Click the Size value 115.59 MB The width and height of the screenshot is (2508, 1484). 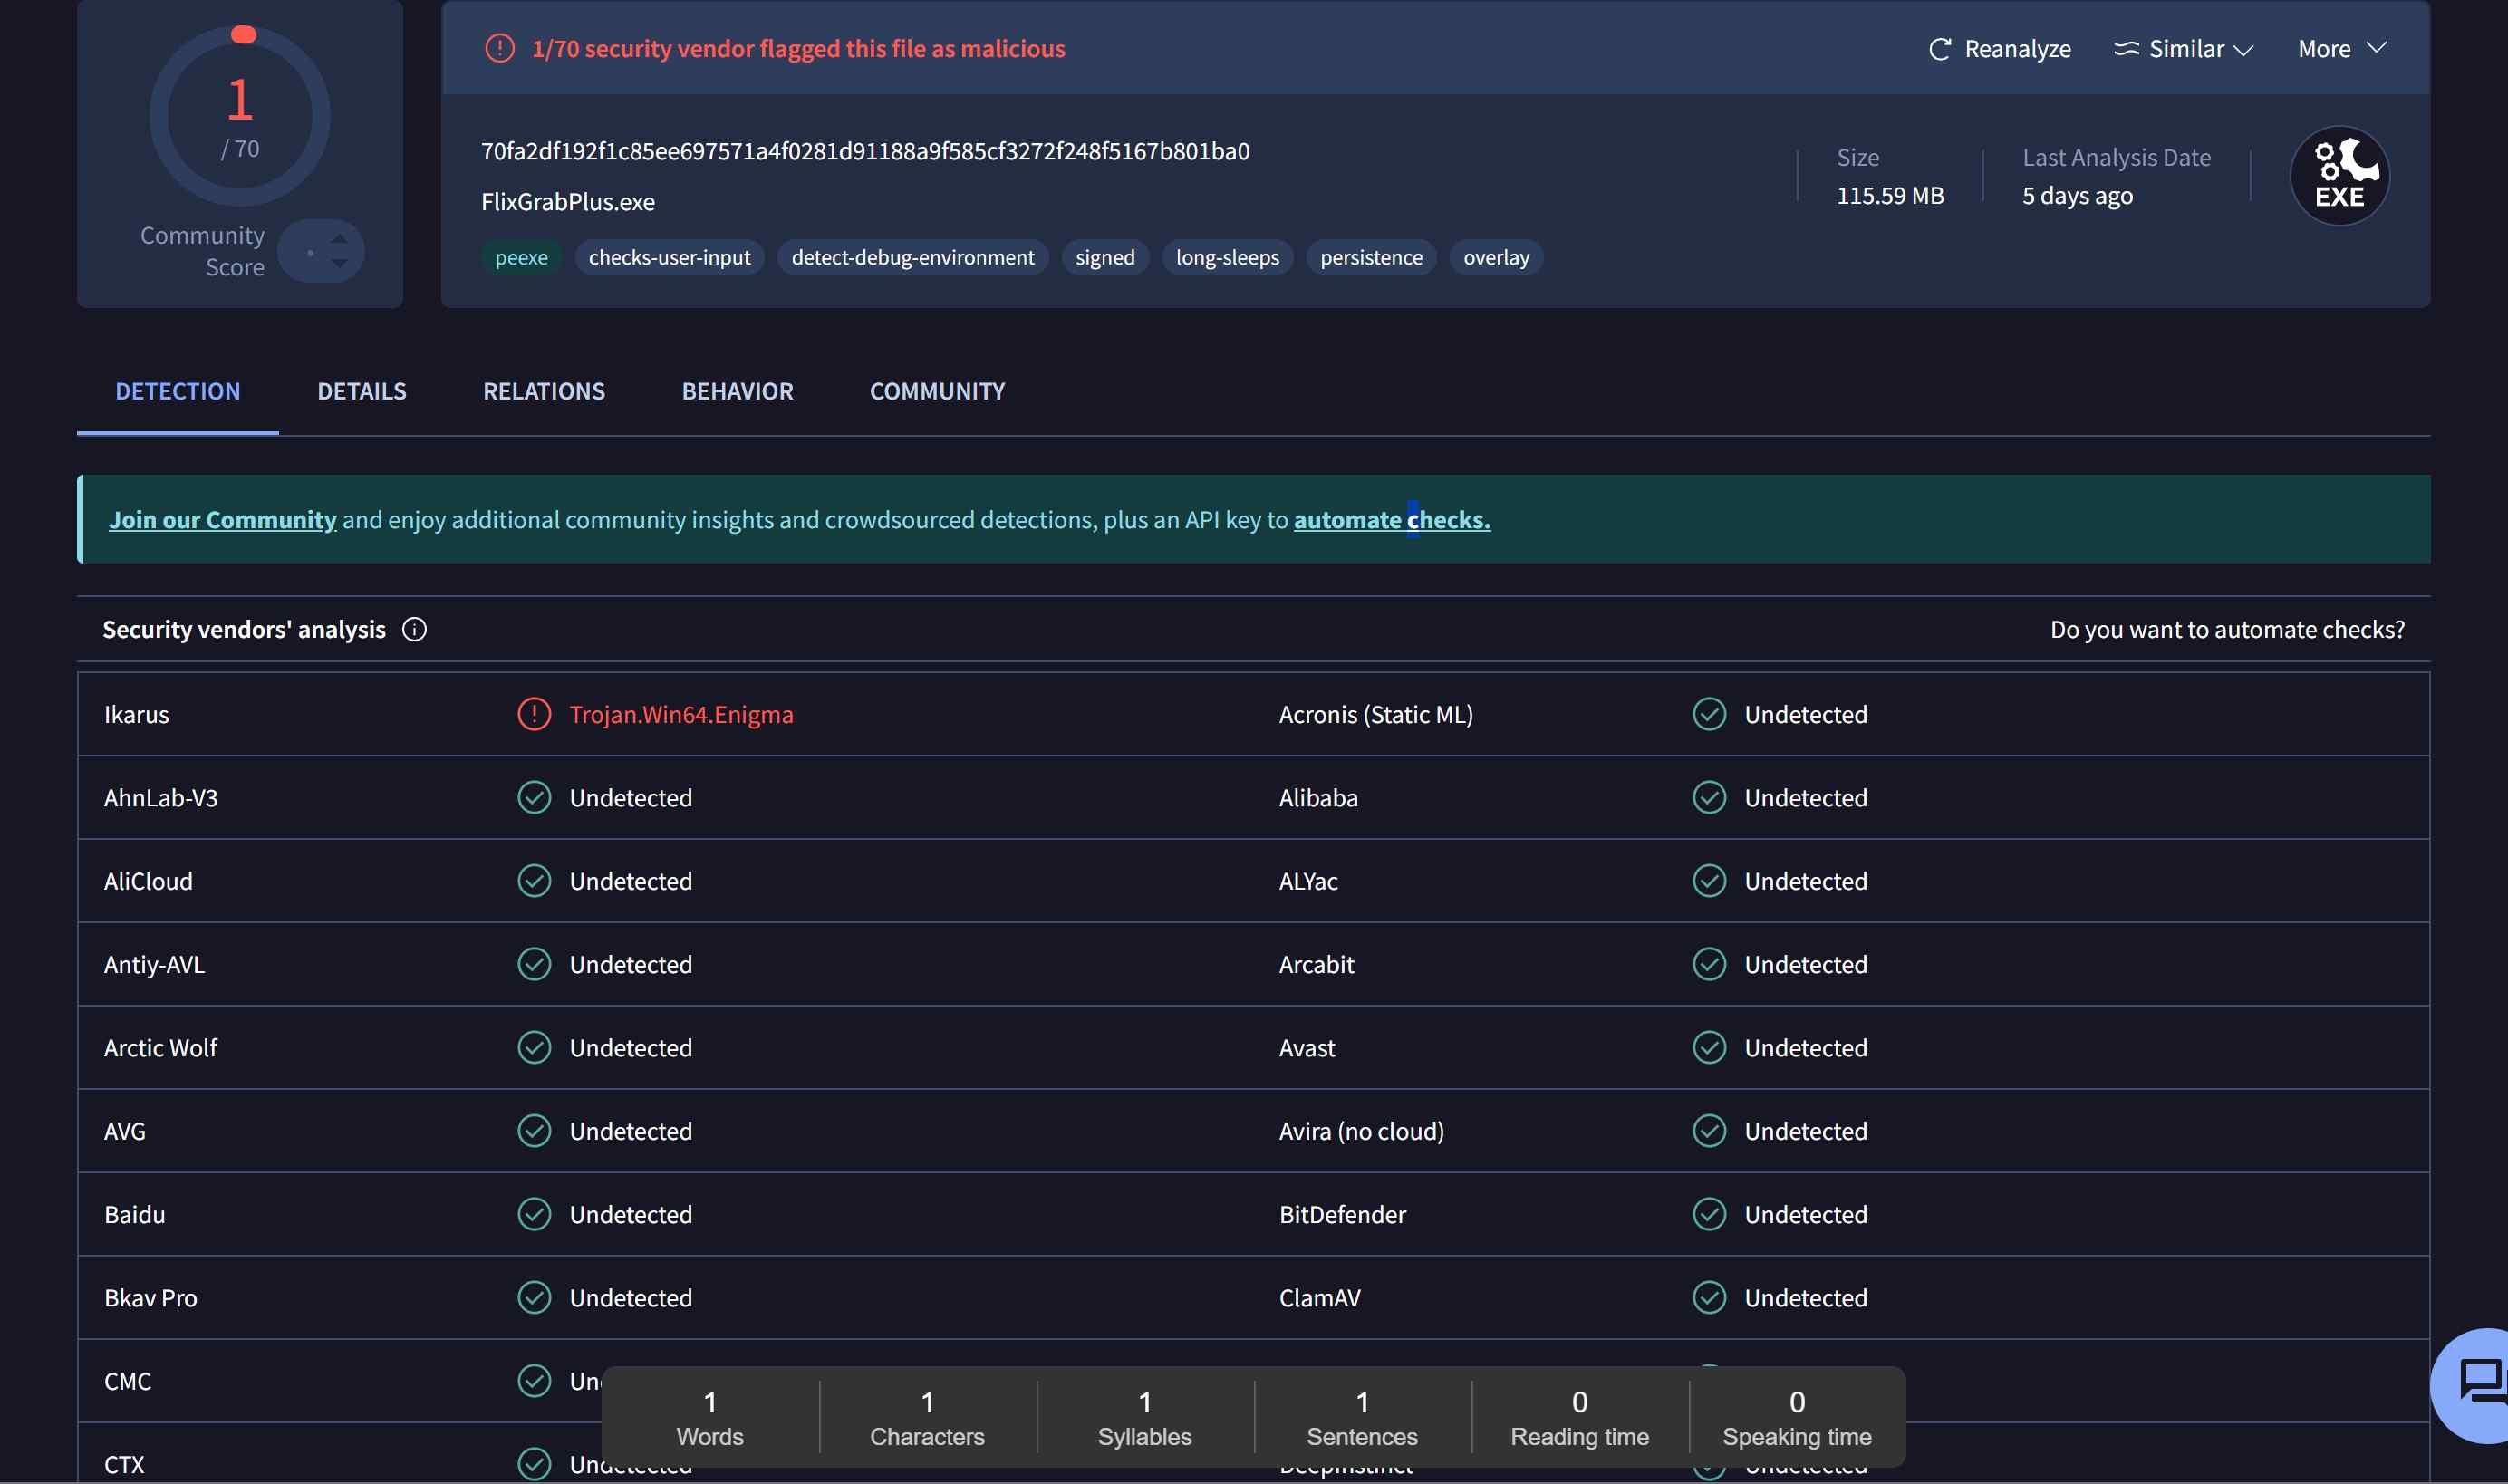(1890, 196)
